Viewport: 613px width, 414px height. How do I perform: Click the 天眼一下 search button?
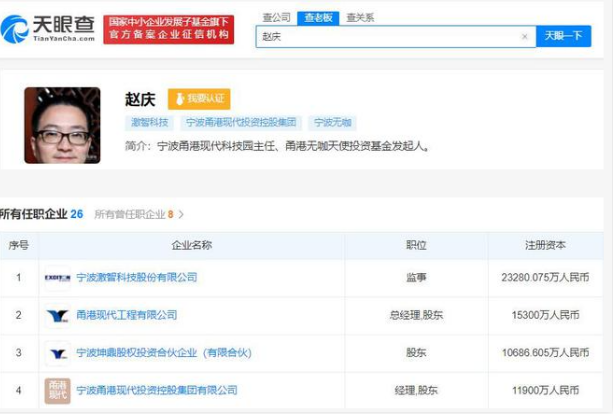[x=563, y=36]
